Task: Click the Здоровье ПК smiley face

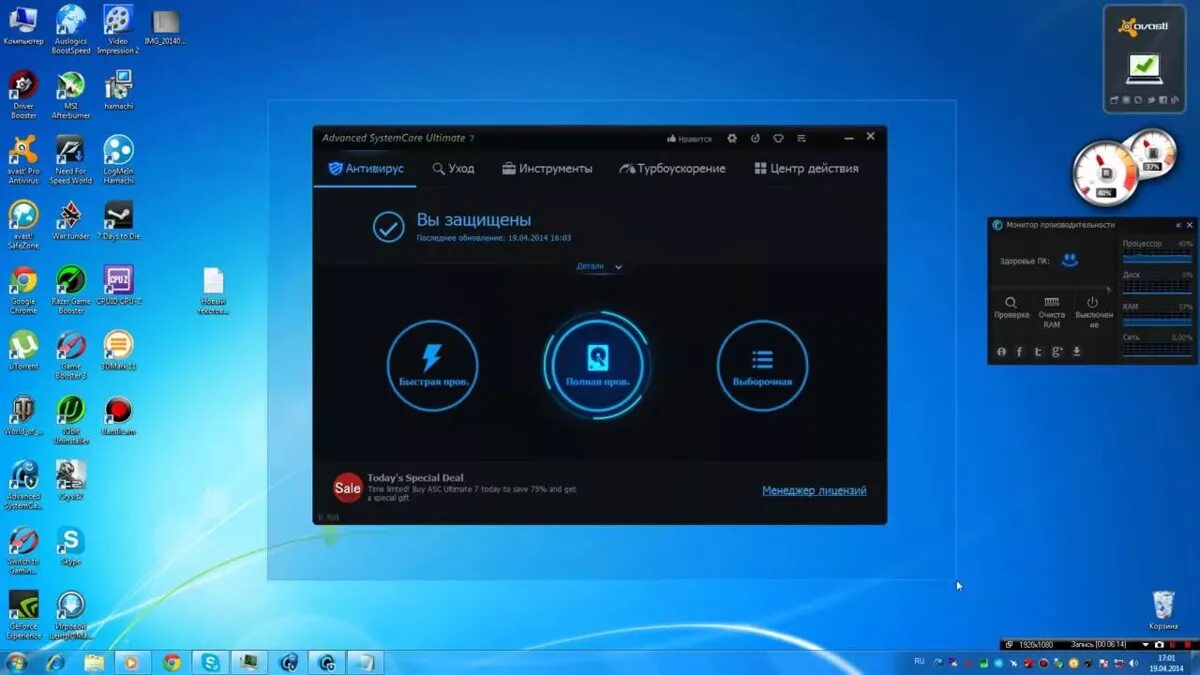Action: [1070, 260]
